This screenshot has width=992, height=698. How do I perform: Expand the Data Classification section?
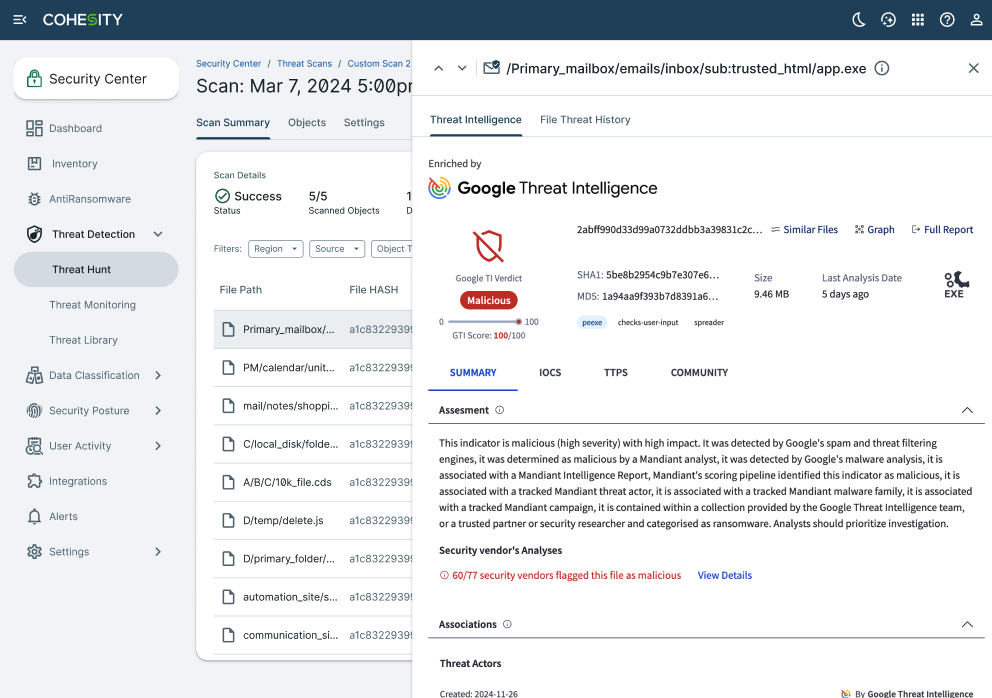coord(158,375)
